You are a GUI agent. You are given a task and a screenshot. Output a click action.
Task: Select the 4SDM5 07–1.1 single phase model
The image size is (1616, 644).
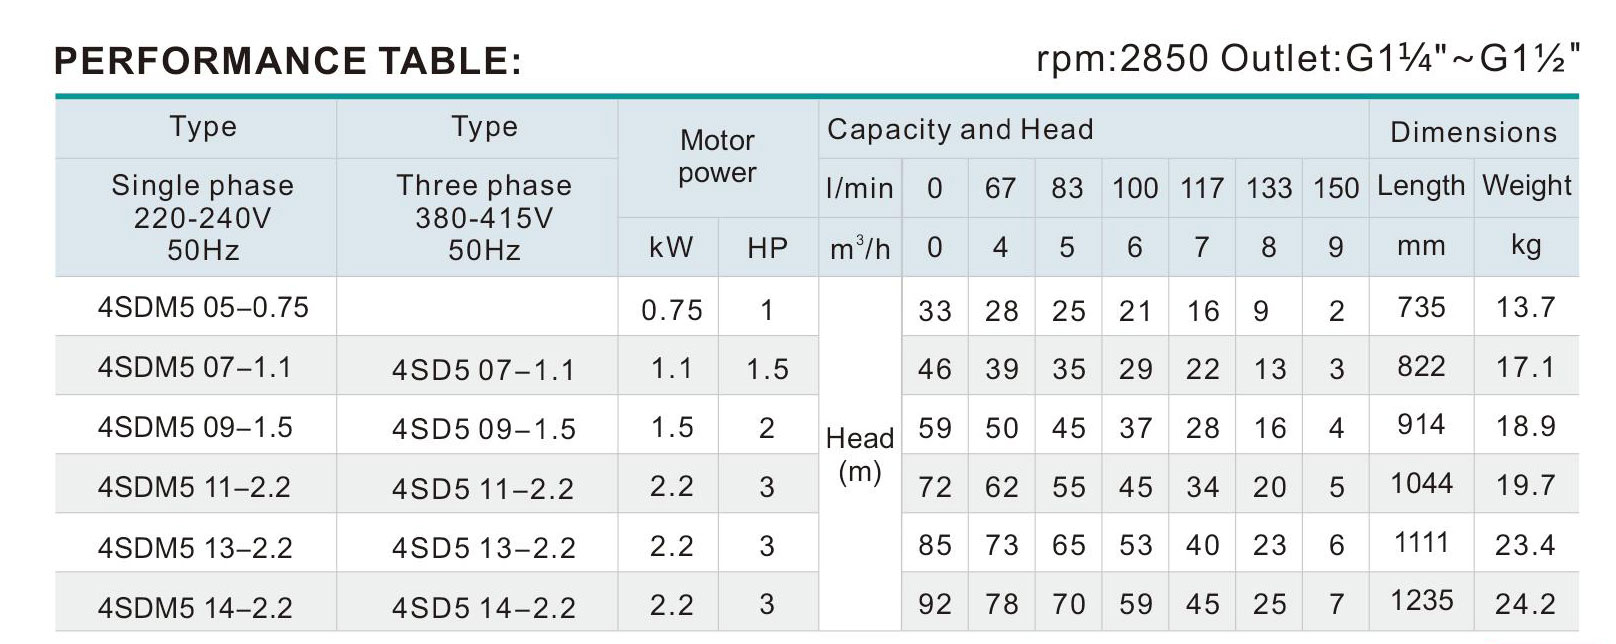194,367
